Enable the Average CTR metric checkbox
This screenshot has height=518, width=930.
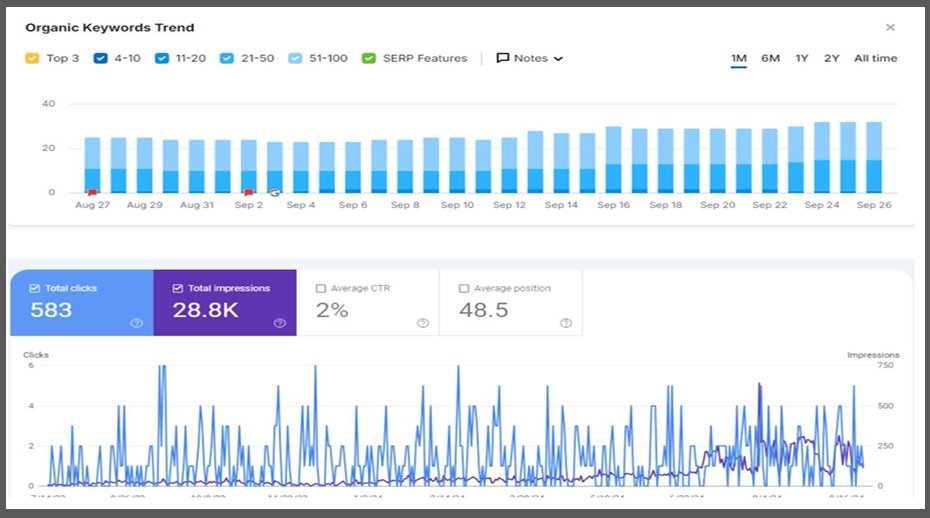click(x=321, y=289)
